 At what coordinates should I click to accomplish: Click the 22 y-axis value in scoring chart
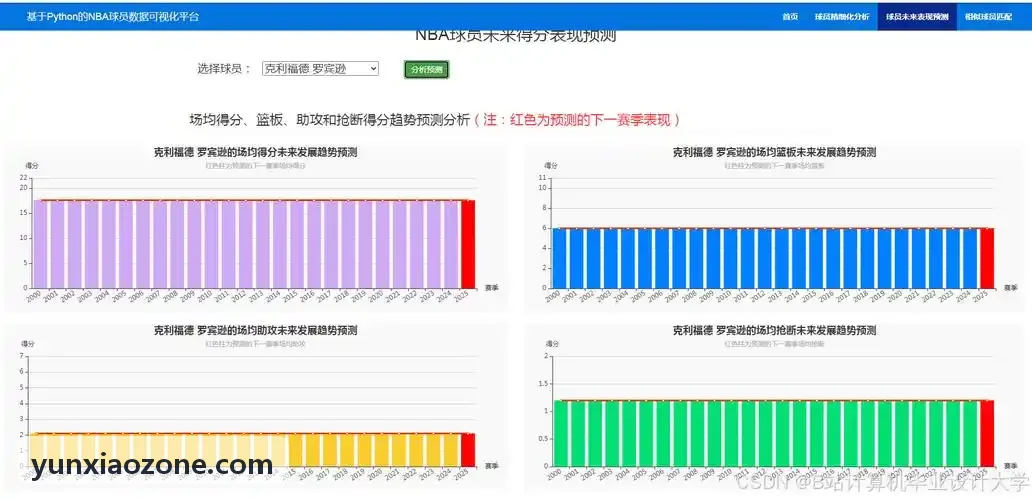click(x=24, y=178)
